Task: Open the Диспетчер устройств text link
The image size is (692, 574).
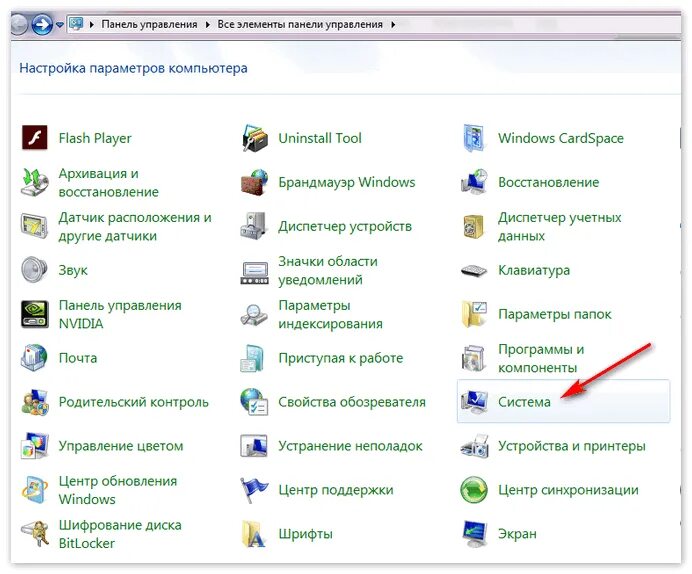Action: pyautogui.click(x=345, y=226)
